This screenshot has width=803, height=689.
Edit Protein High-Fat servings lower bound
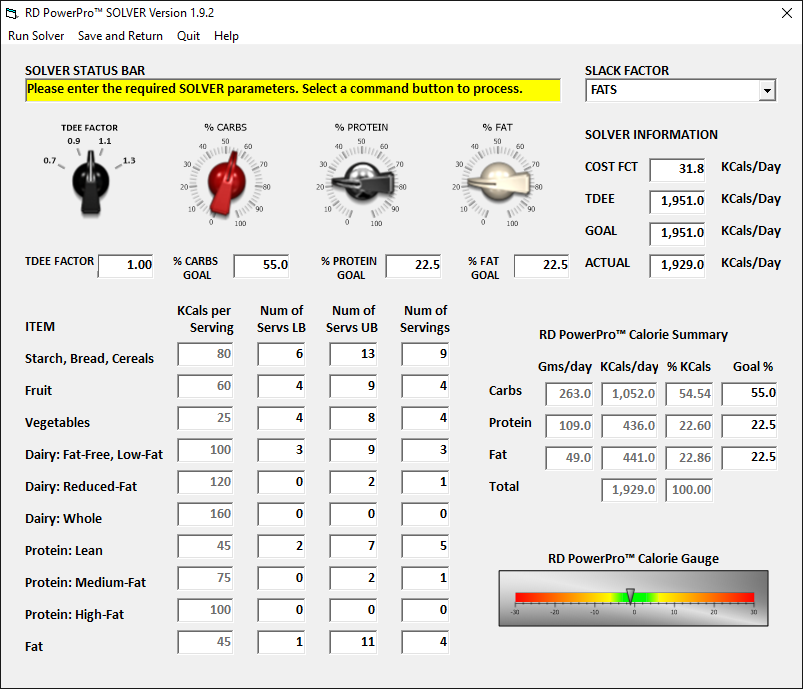coord(281,611)
